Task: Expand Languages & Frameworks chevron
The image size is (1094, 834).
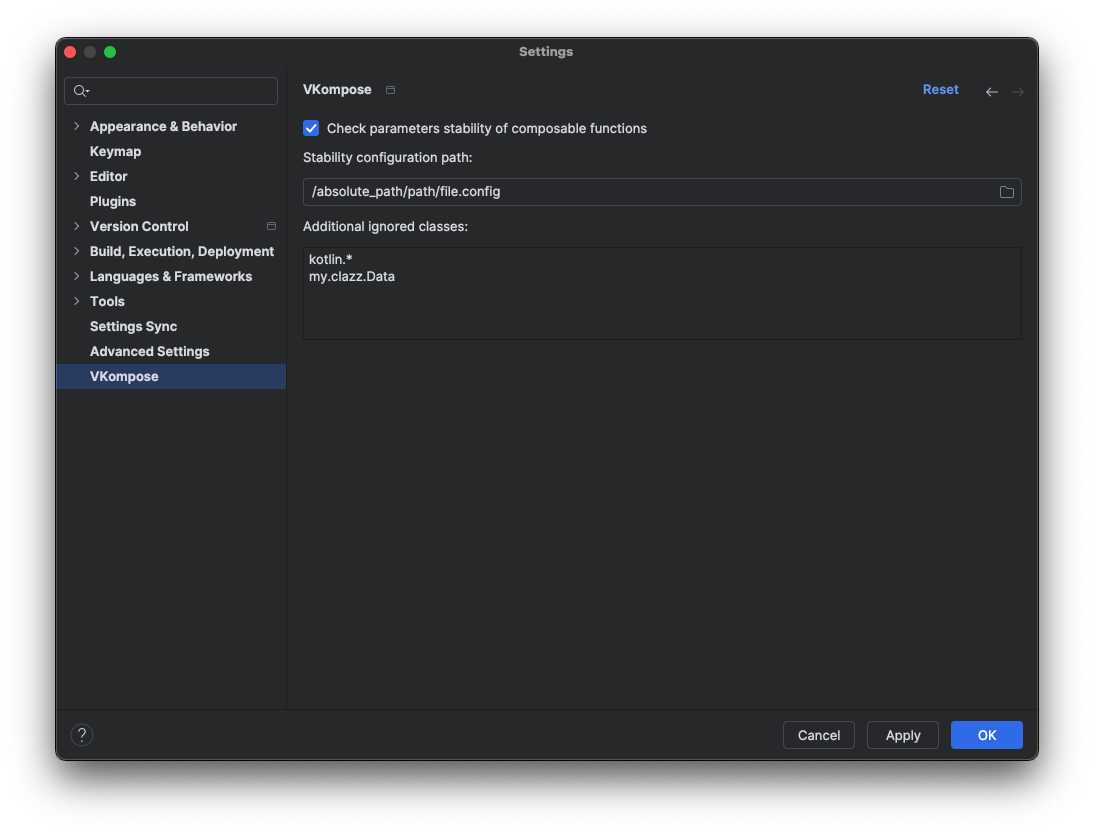Action: (x=77, y=276)
